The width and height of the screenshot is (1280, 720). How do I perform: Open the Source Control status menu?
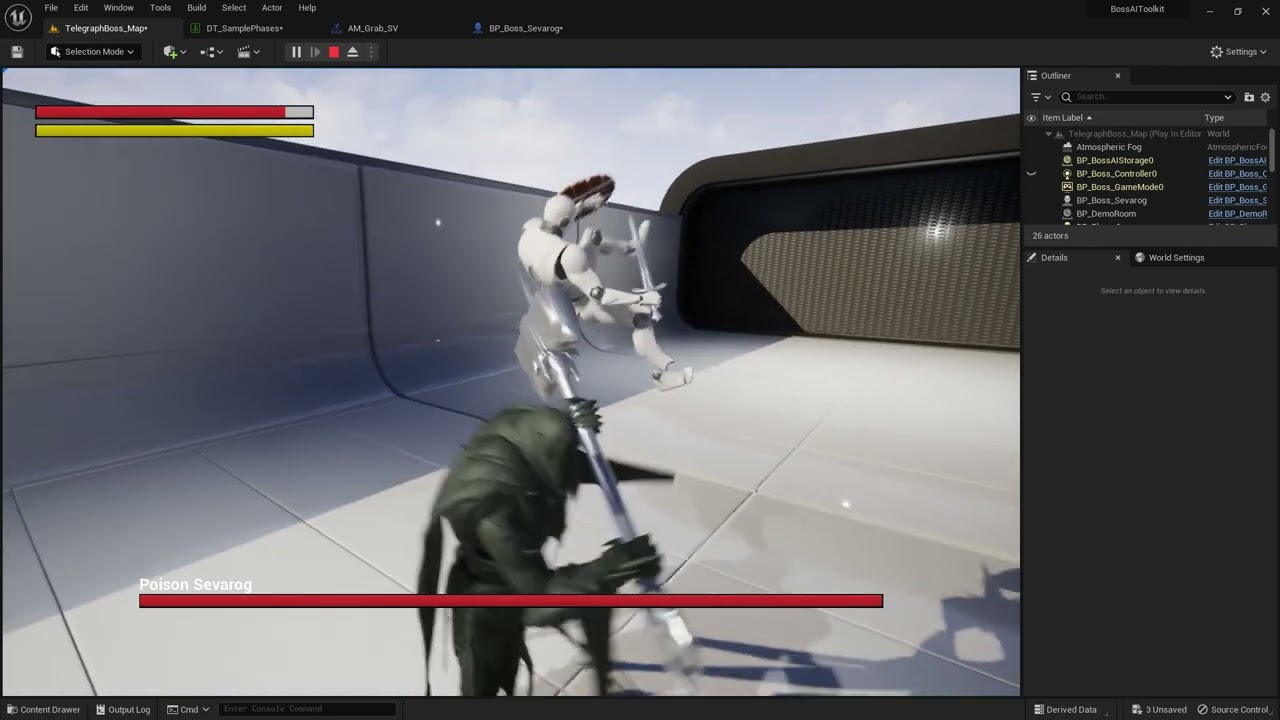1233,710
